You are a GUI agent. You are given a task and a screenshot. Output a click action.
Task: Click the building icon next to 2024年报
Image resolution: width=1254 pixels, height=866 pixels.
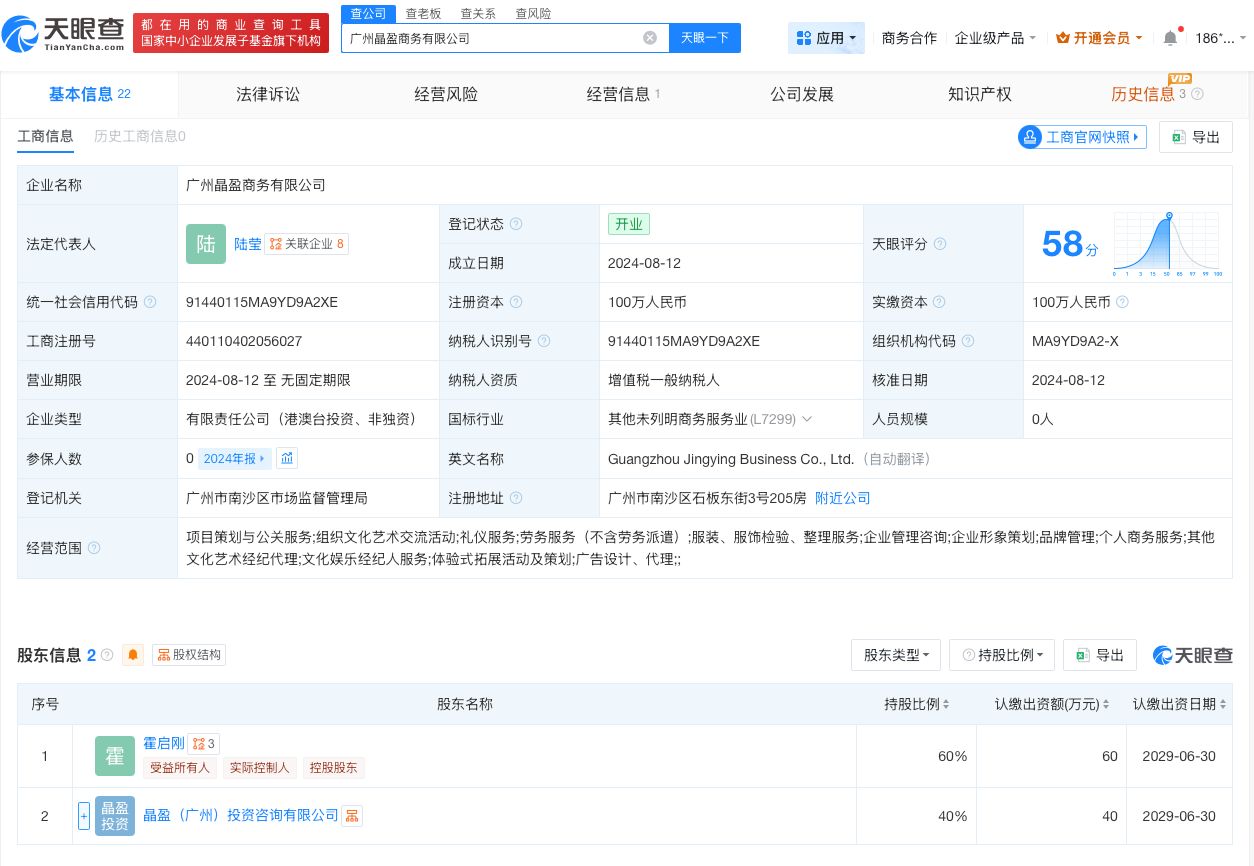[287, 458]
